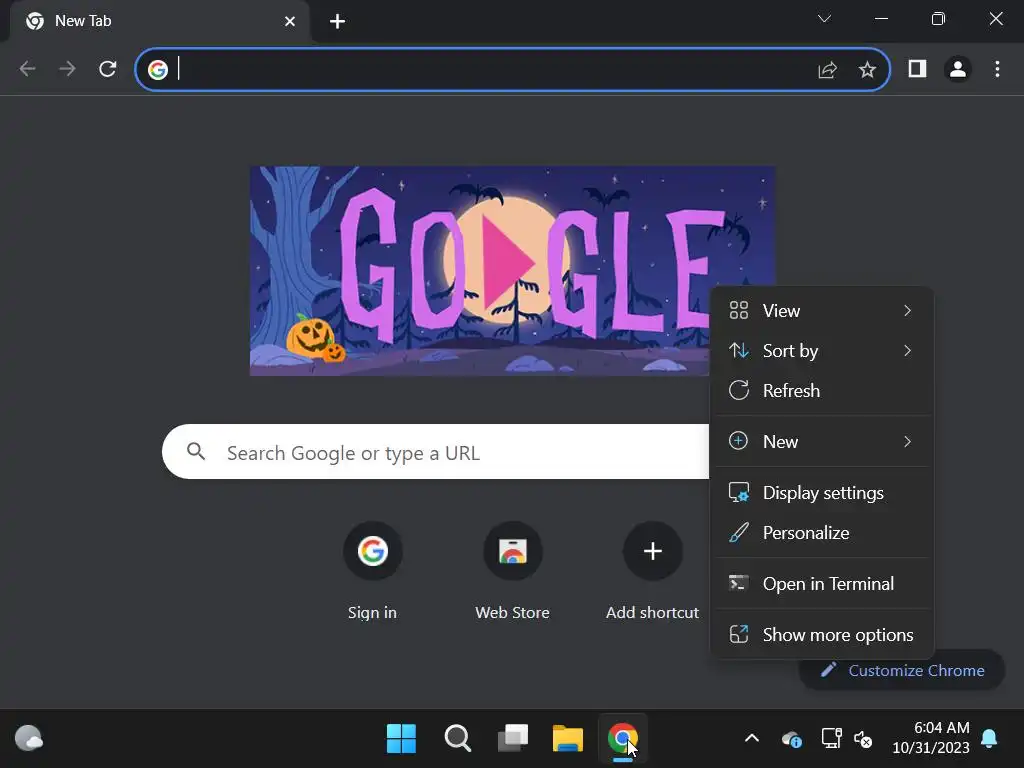1024x768 pixels.
Task: Click the browser back arrow
Action: (x=27, y=69)
